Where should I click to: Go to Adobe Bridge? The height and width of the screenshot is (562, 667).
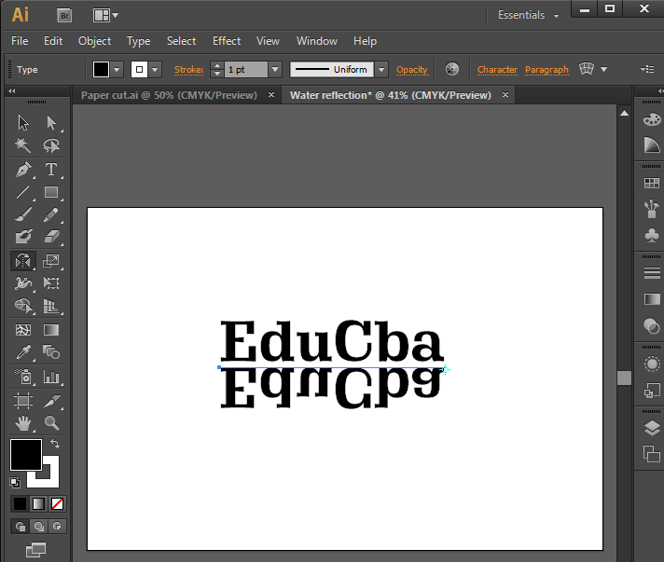coord(65,16)
